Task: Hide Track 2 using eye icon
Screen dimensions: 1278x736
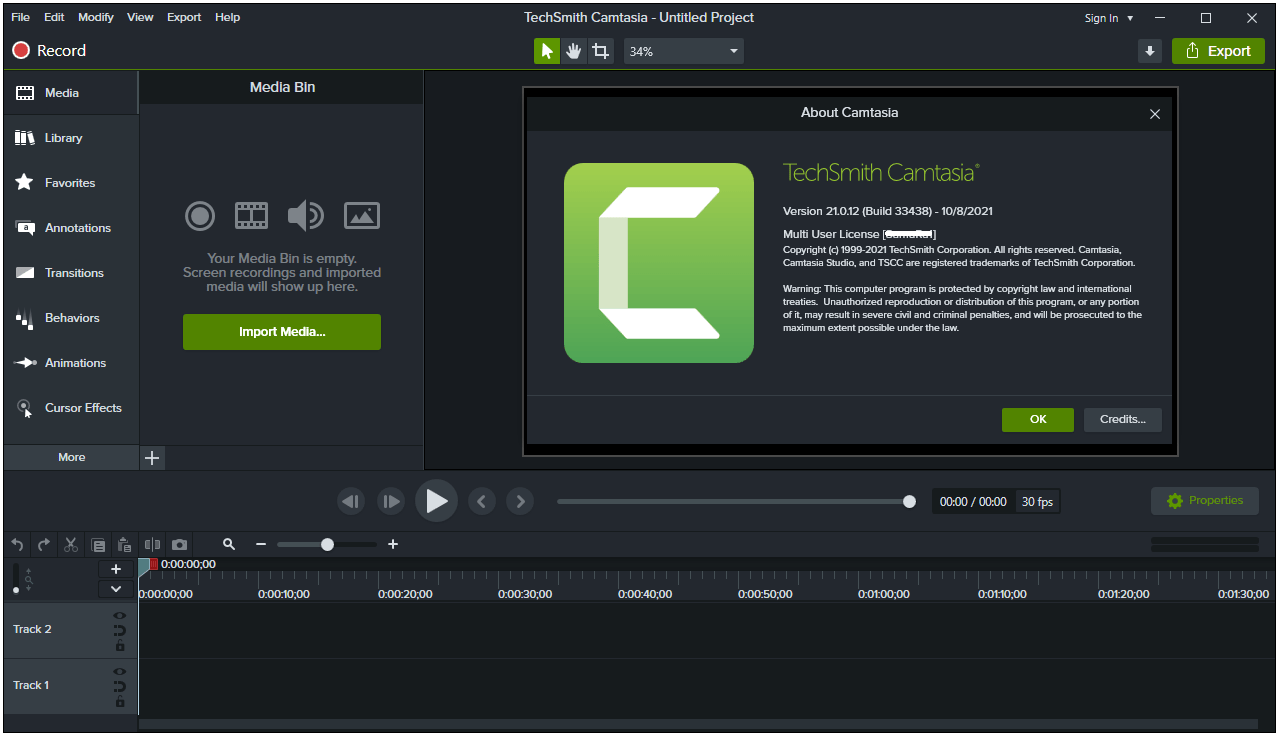Action: coord(120,615)
